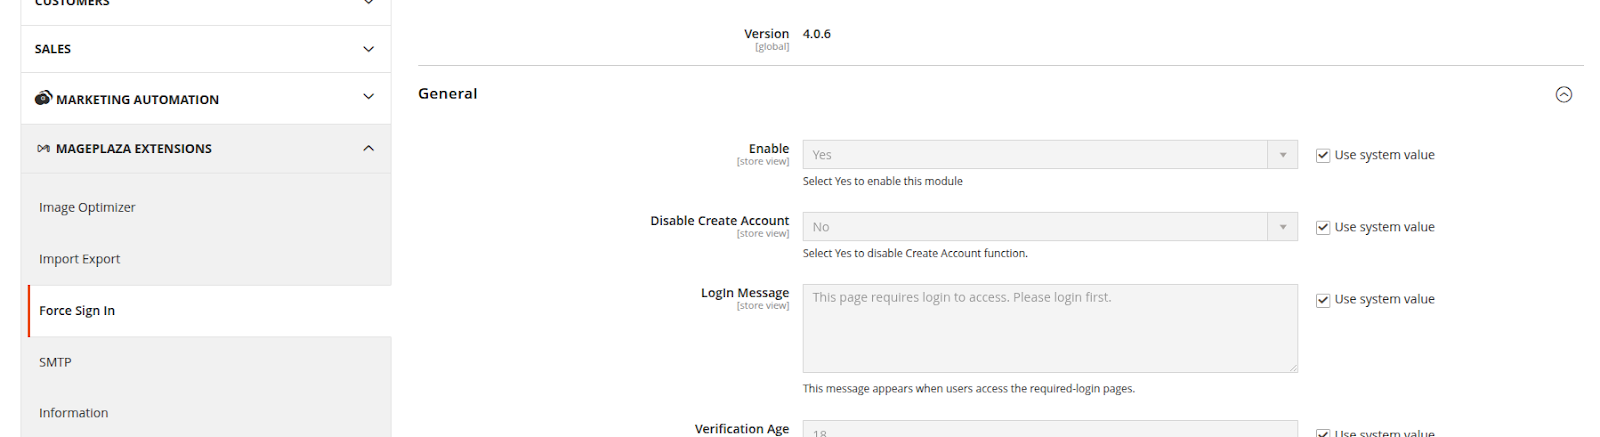Click the Login Message text area
The height and width of the screenshot is (437, 1600).
pyautogui.click(x=1050, y=328)
